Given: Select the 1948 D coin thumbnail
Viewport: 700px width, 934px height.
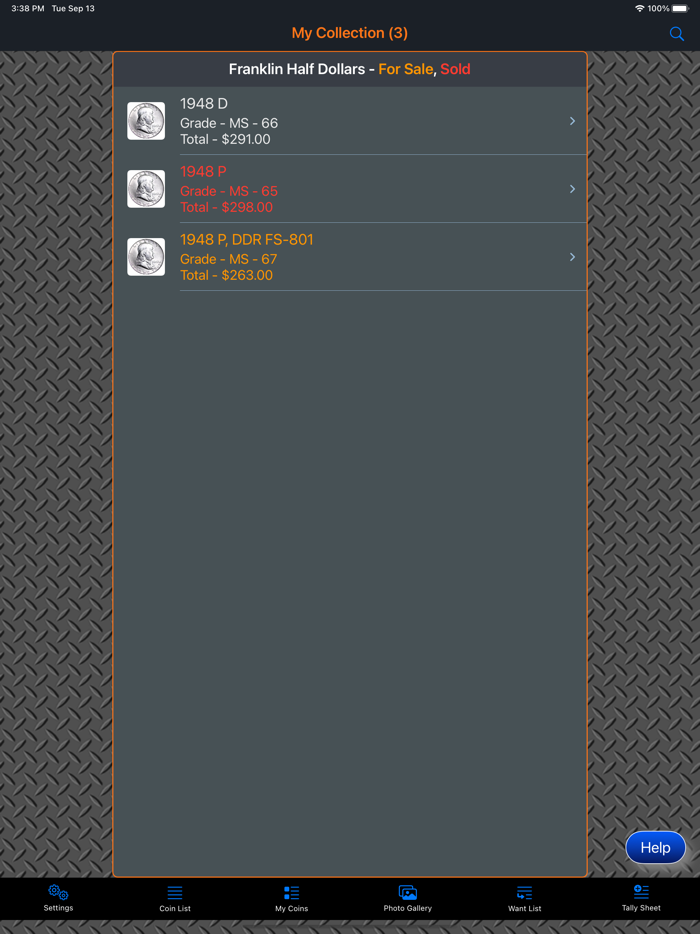Looking at the screenshot, I should coord(146,121).
